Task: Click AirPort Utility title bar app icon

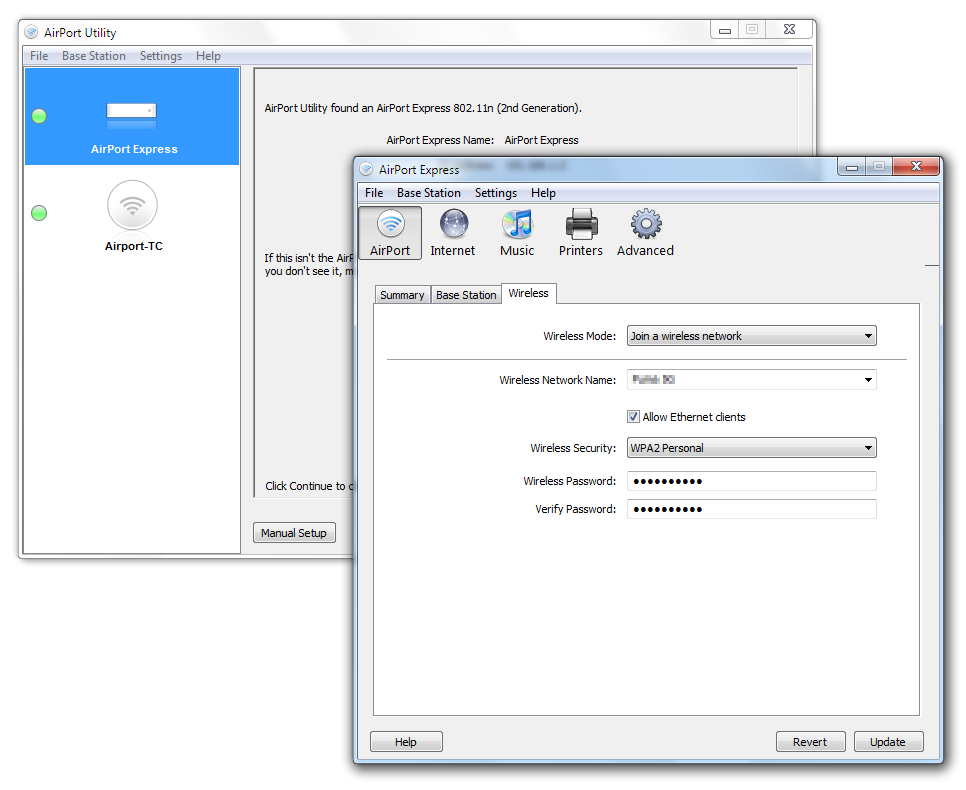Action: (31, 32)
